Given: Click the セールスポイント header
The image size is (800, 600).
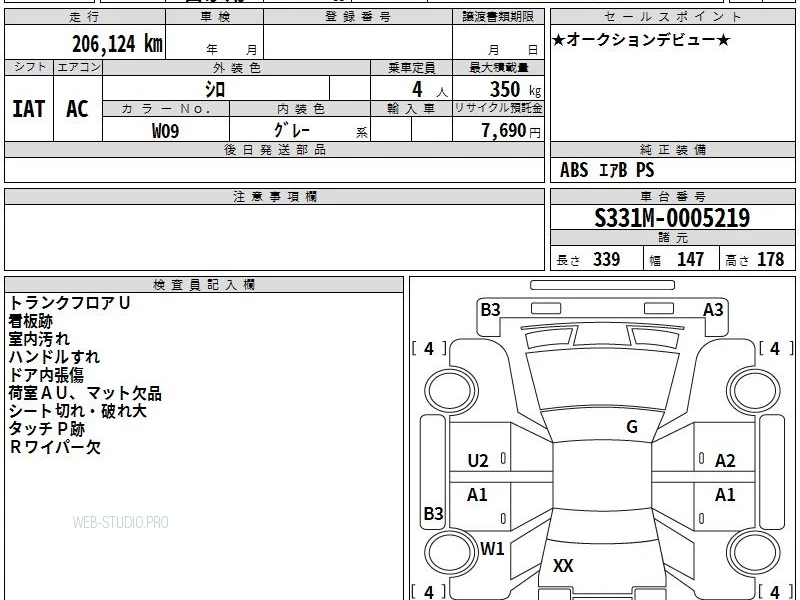Looking at the screenshot, I should (672, 17).
